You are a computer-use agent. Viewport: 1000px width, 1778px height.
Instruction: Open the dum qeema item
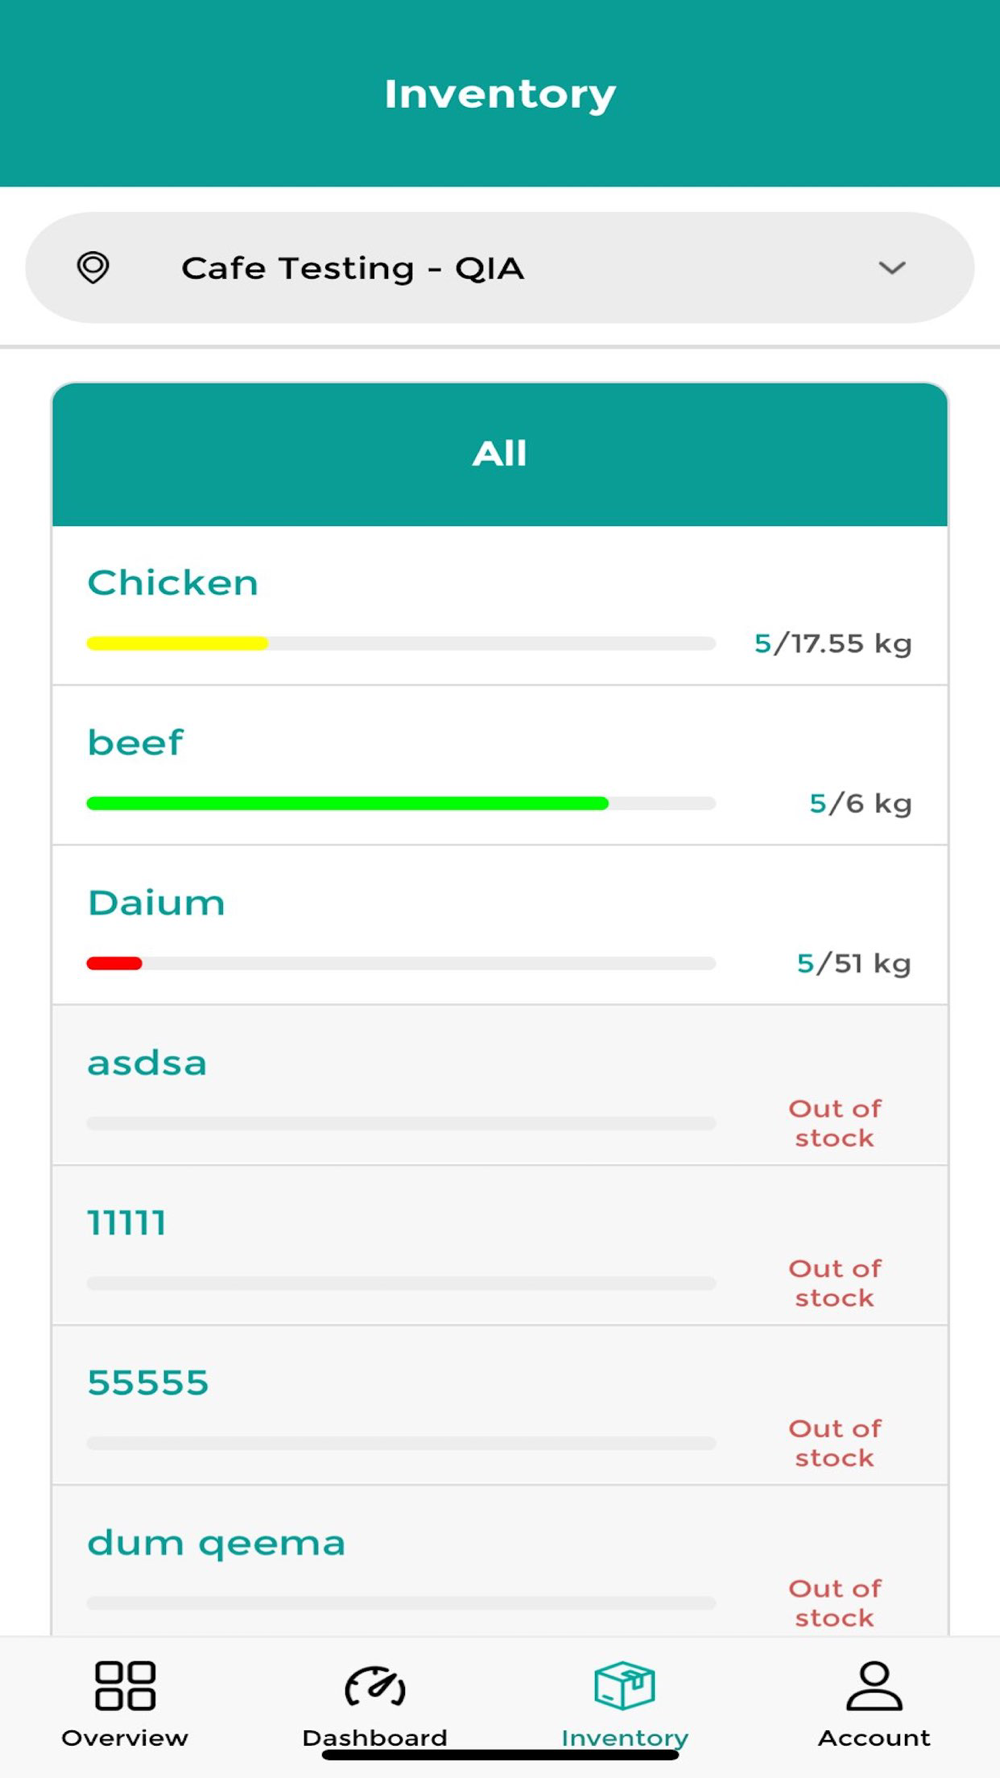[x=500, y=1562]
